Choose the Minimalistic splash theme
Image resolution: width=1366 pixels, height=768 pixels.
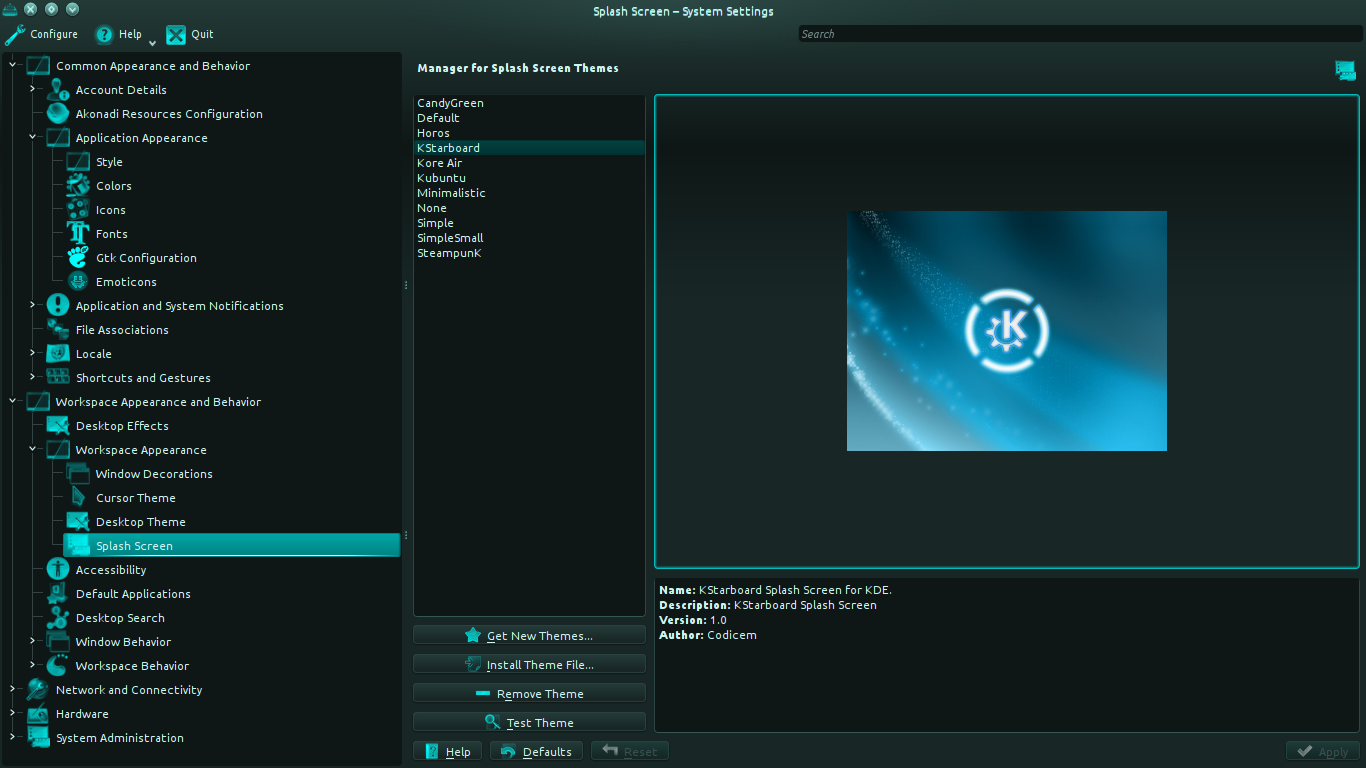[x=529, y=193]
